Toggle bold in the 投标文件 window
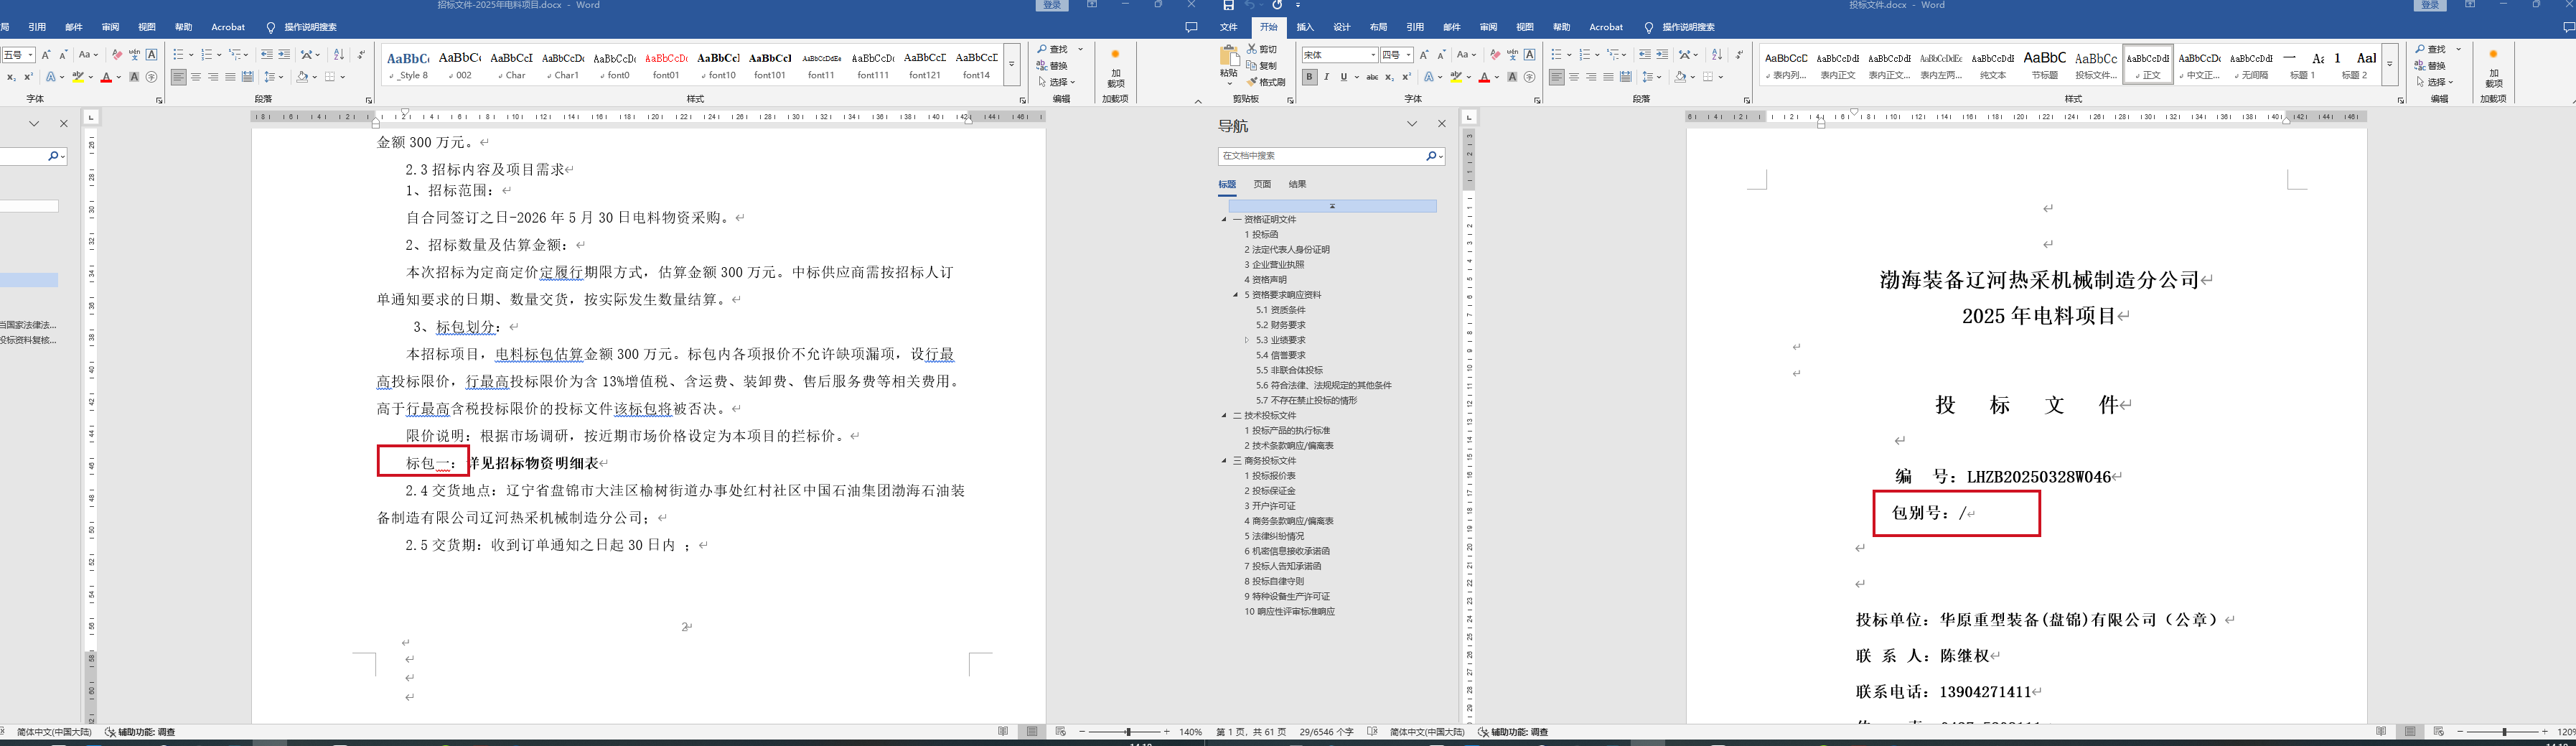The height and width of the screenshot is (746, 2576). point(1309,77)
